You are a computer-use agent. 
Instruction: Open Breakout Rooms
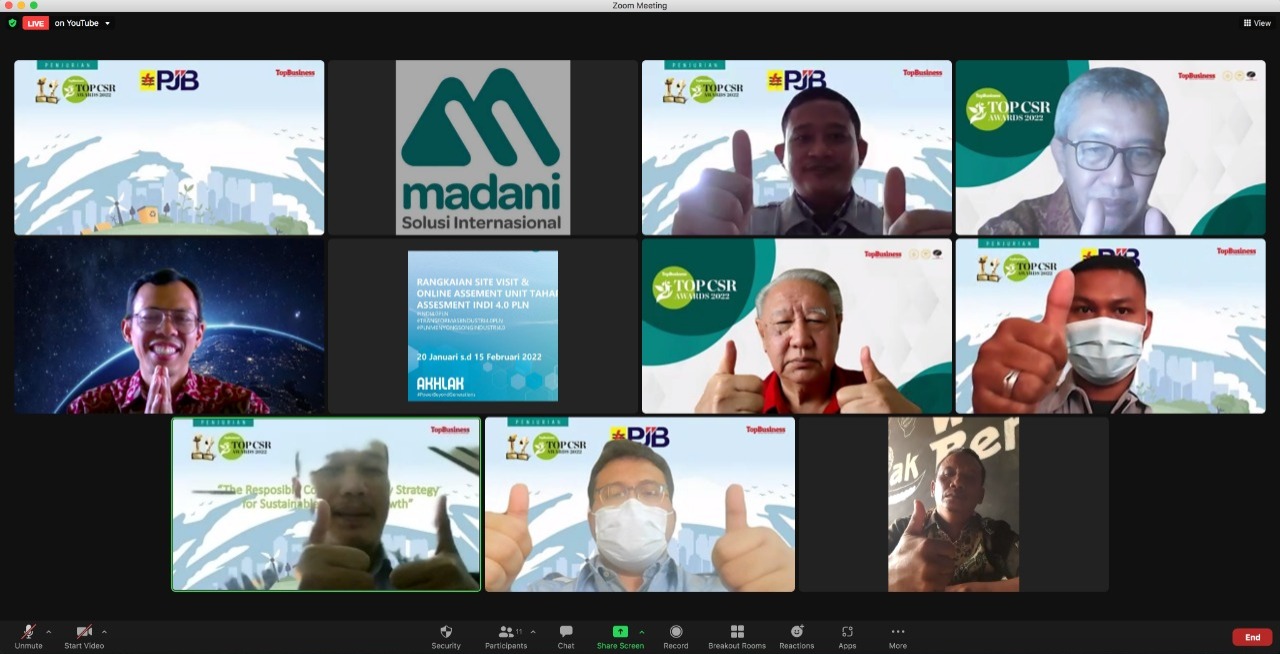point(737,636)
